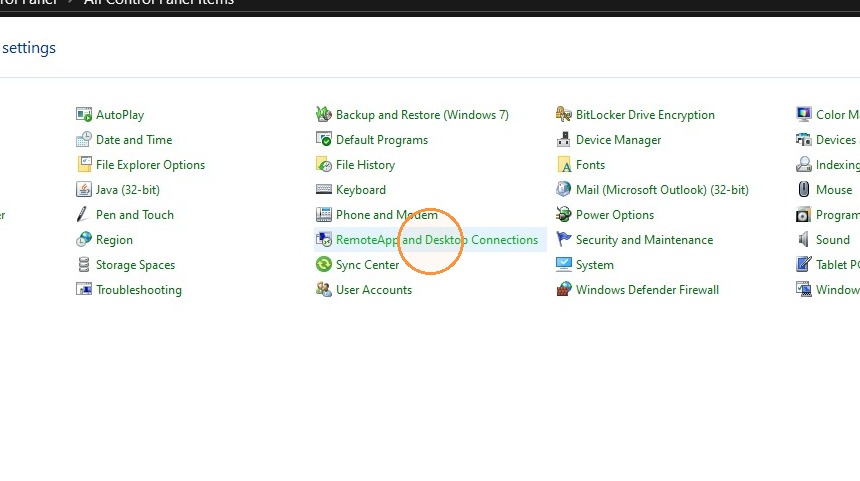Go to Storage Spaces link

(x=135, y=265)
